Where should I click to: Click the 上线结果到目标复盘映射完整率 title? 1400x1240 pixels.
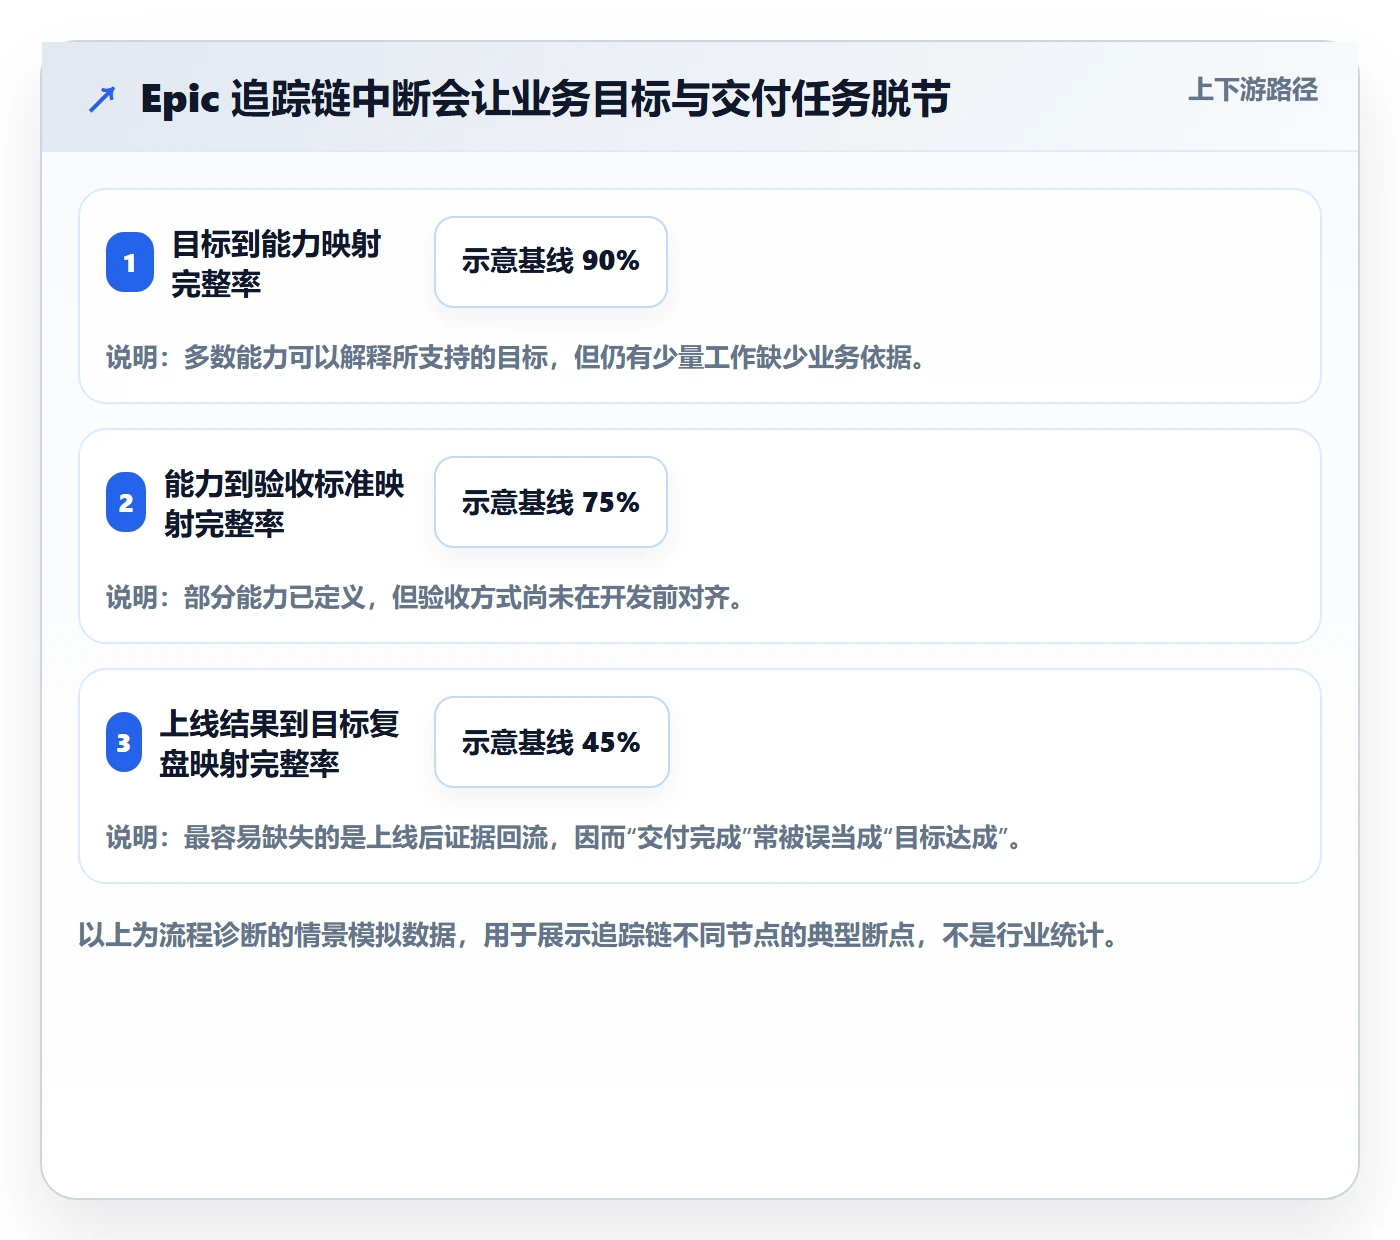(279, 743)
